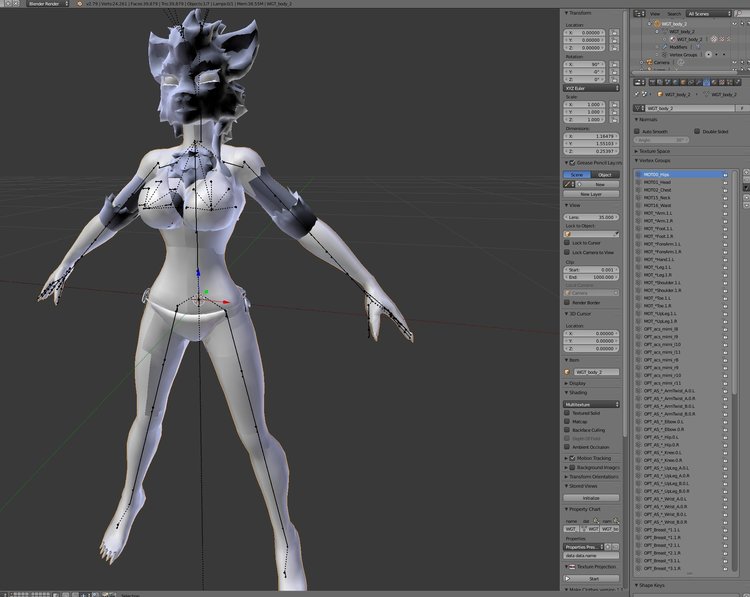Click the grease pencil New button
Screen dimensions: 750x597
click(597, 184)
